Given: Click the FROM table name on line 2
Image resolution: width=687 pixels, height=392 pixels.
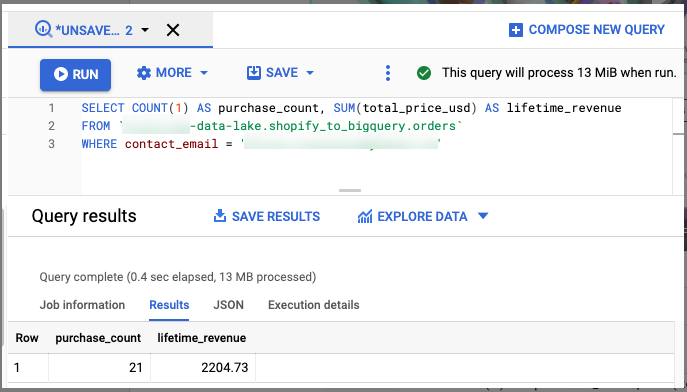Looking at the screenshot, I should pos(291,126).
